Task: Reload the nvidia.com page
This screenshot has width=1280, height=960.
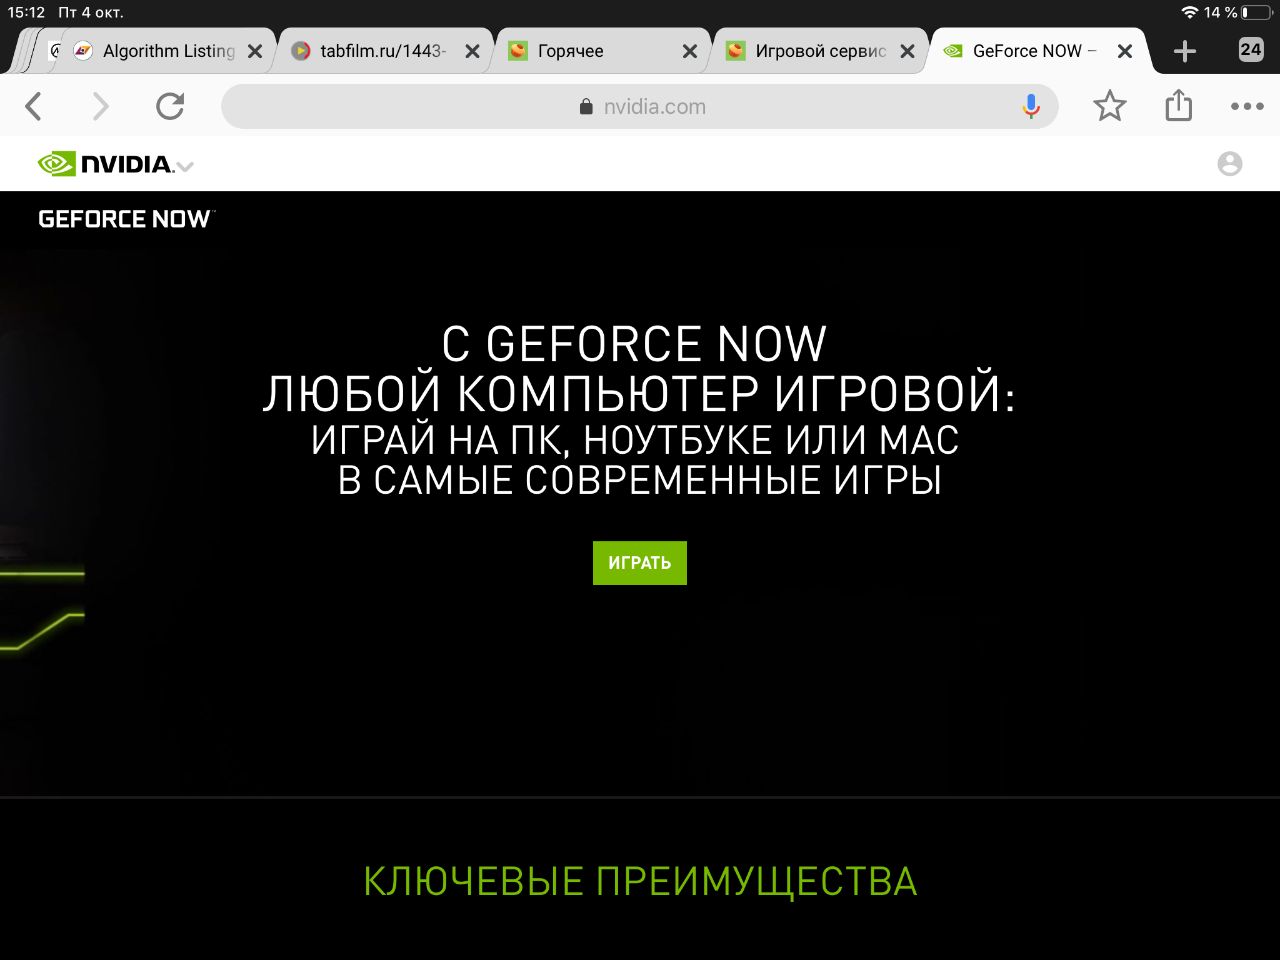Action: 170,106
